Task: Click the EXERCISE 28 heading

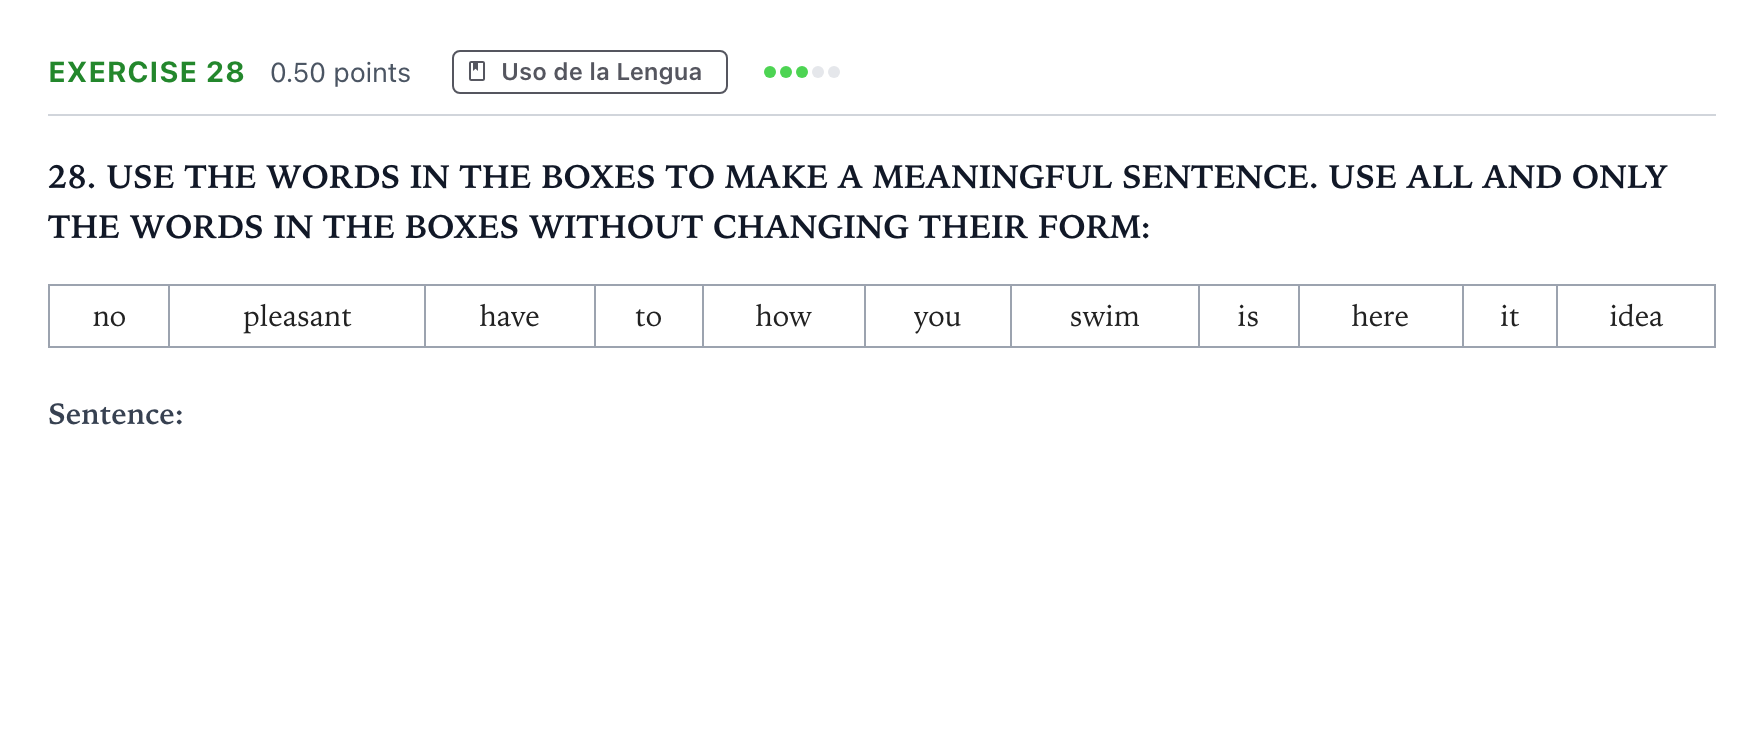Action: tap(147, 72)
